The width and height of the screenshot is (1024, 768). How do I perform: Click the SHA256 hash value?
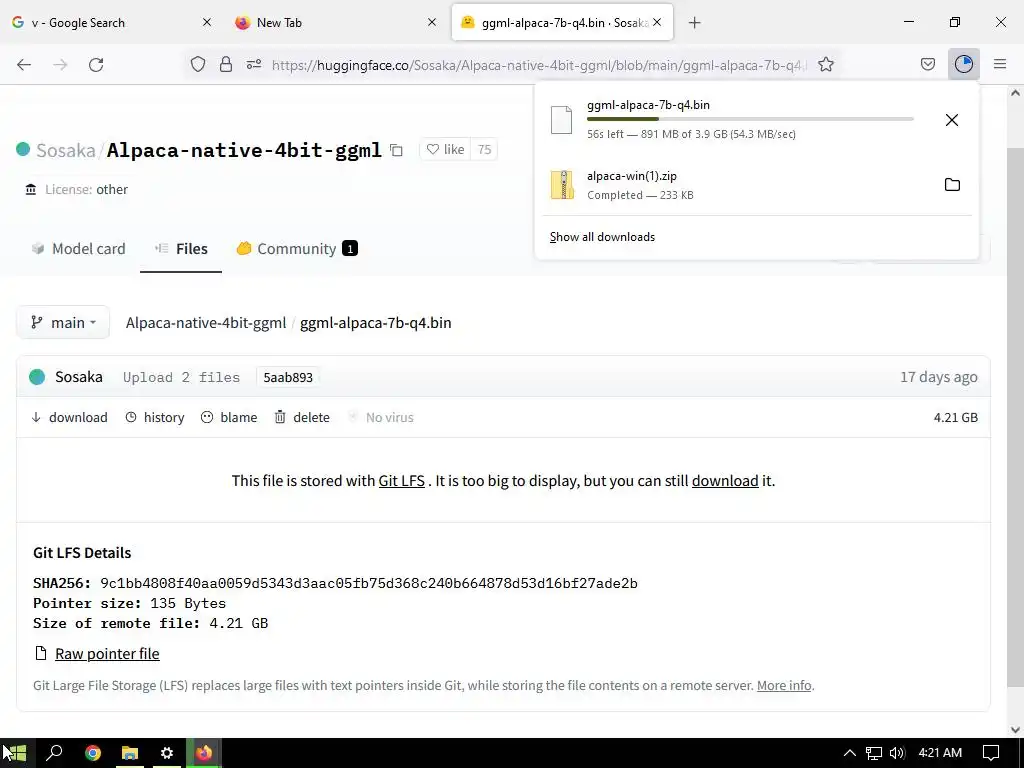pyautogui.click(x=368, y=583)
